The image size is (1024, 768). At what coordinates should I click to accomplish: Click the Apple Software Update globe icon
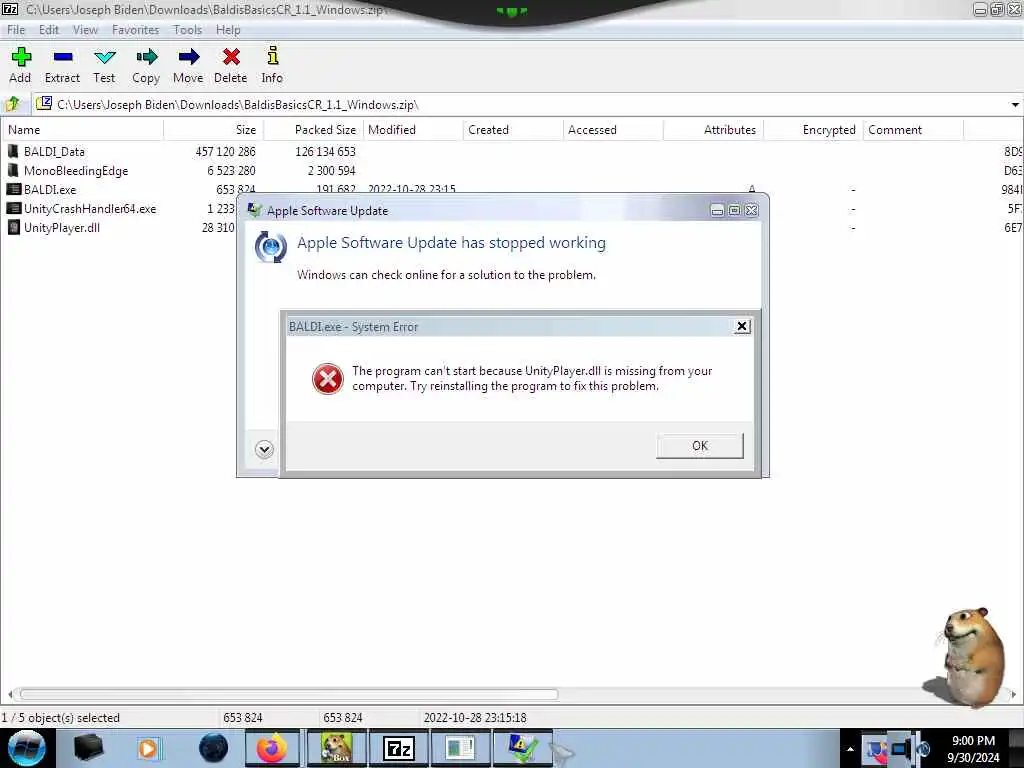click(271, 247)
